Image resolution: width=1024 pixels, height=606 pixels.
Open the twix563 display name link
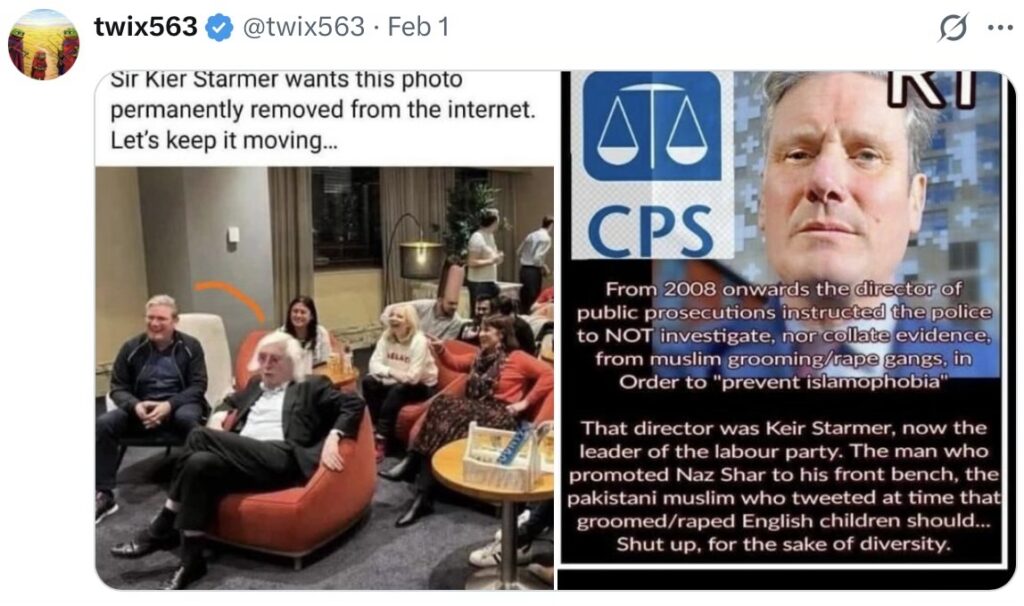pos(146,27)
